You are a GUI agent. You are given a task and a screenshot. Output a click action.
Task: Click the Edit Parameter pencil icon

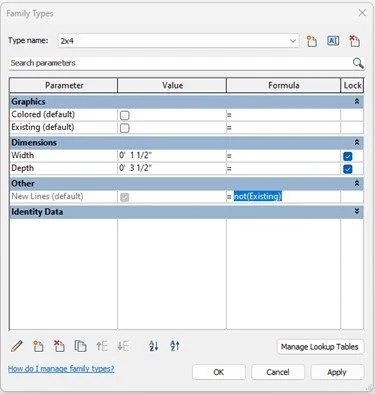(17, 346)
